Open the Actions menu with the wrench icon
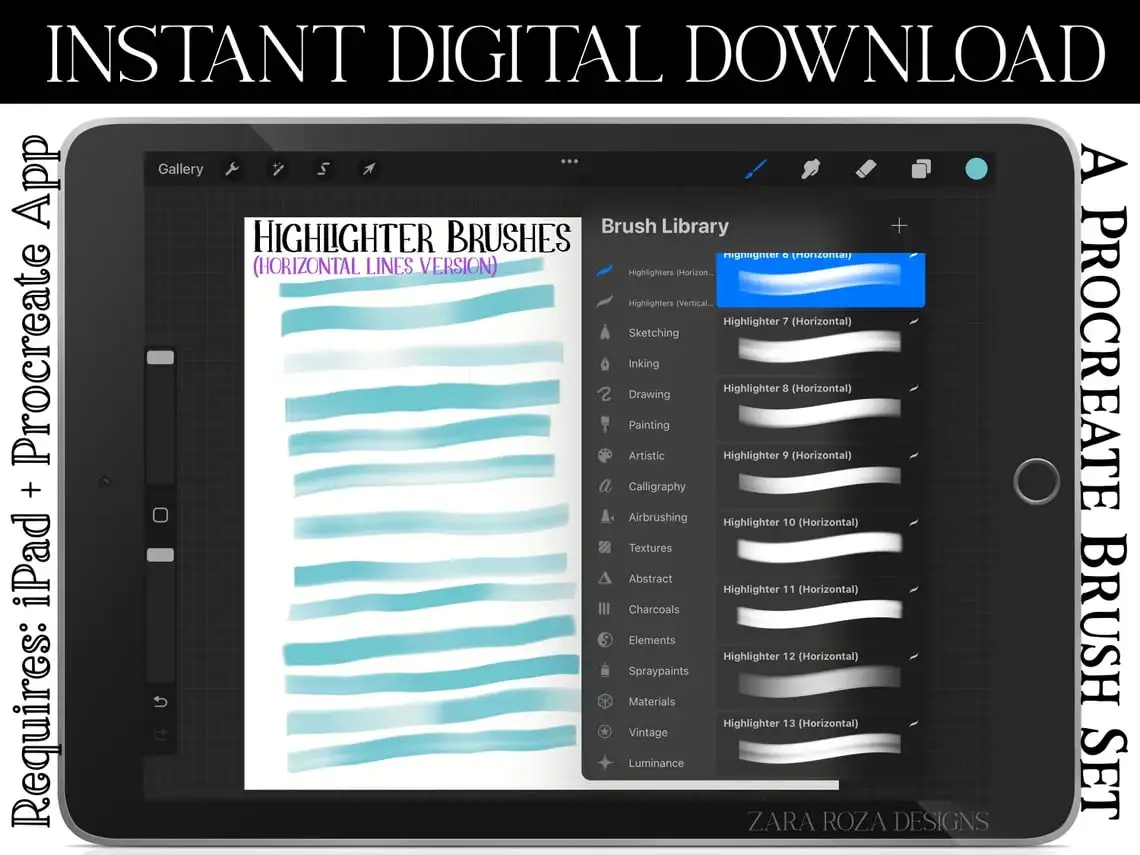 (x=232, y=169)
